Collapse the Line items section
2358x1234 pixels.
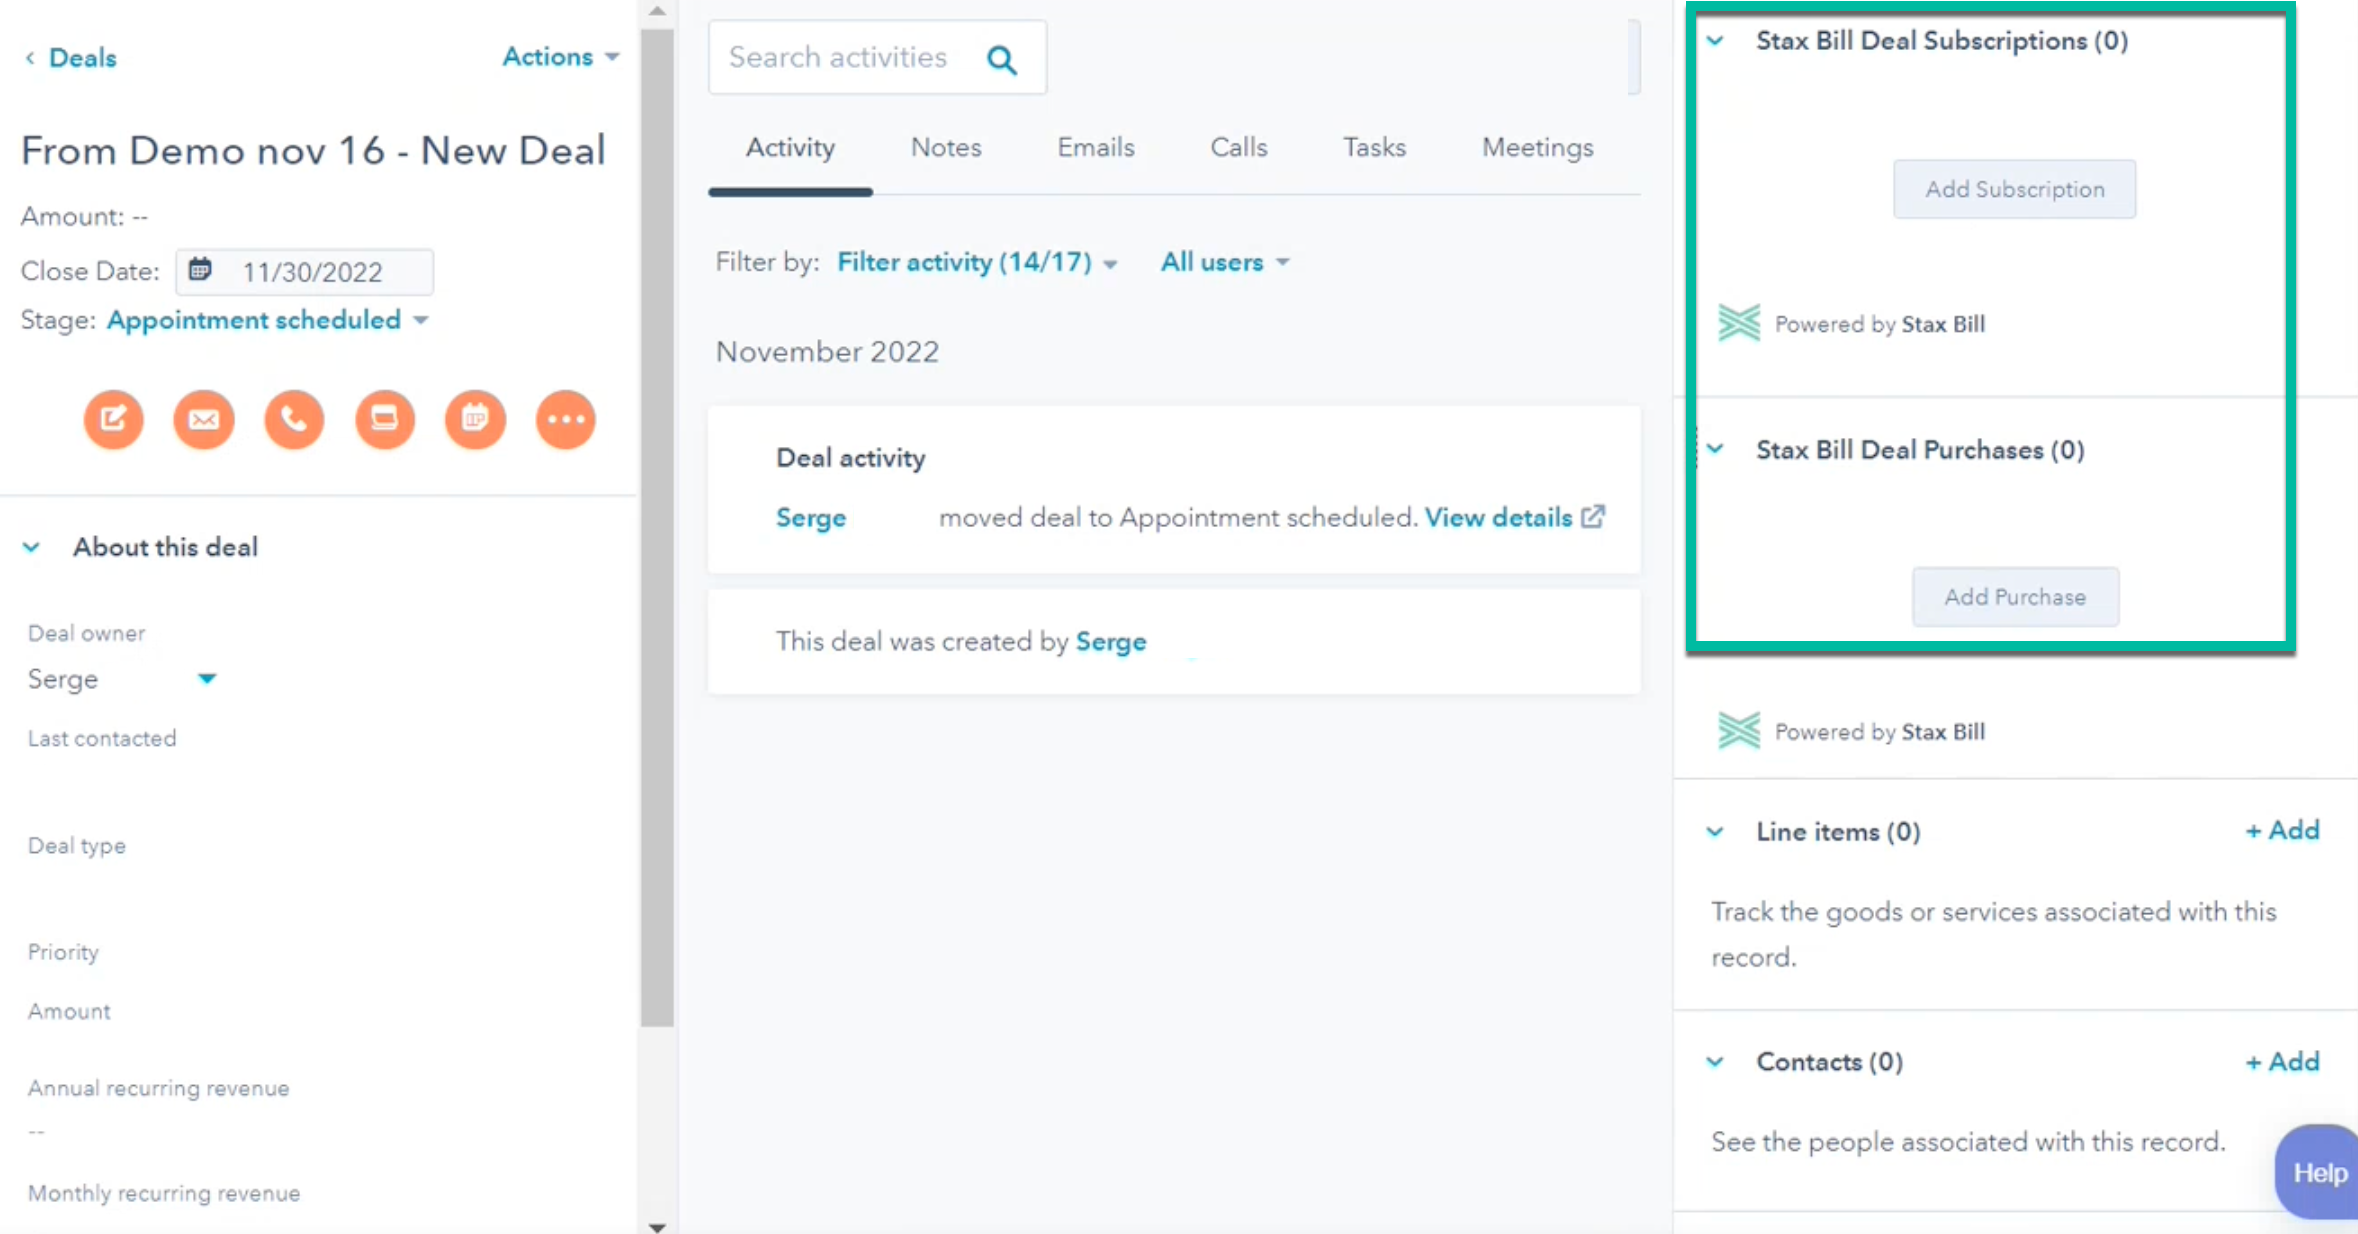click(1716, 832)
